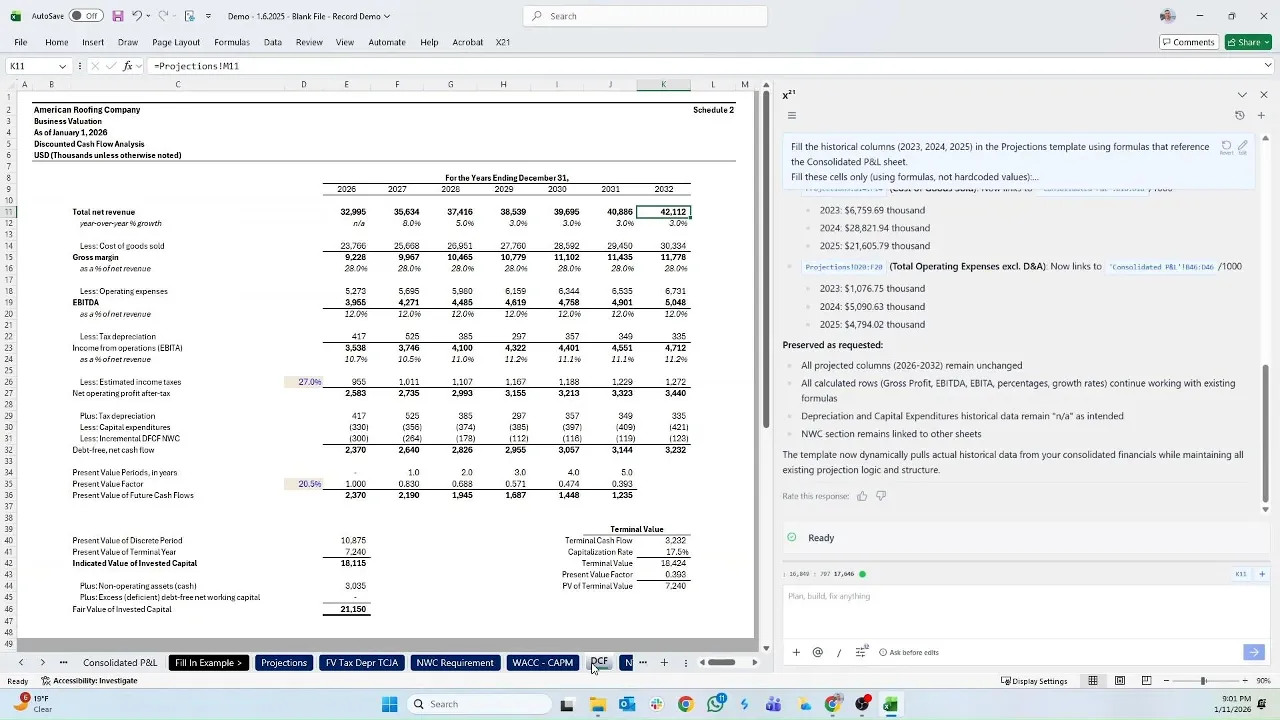Screen dimensions: 1280x720
Task: Open the File menu
Action: [20, 42]
